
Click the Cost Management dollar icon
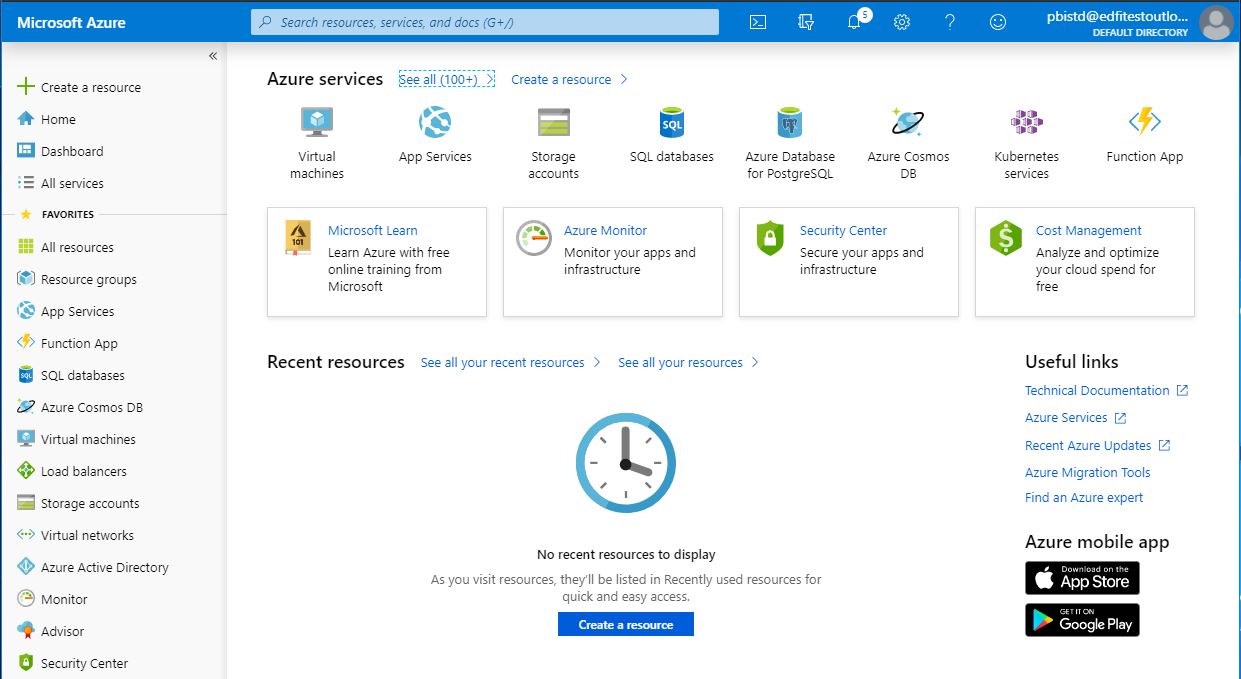coord(1006,238)
